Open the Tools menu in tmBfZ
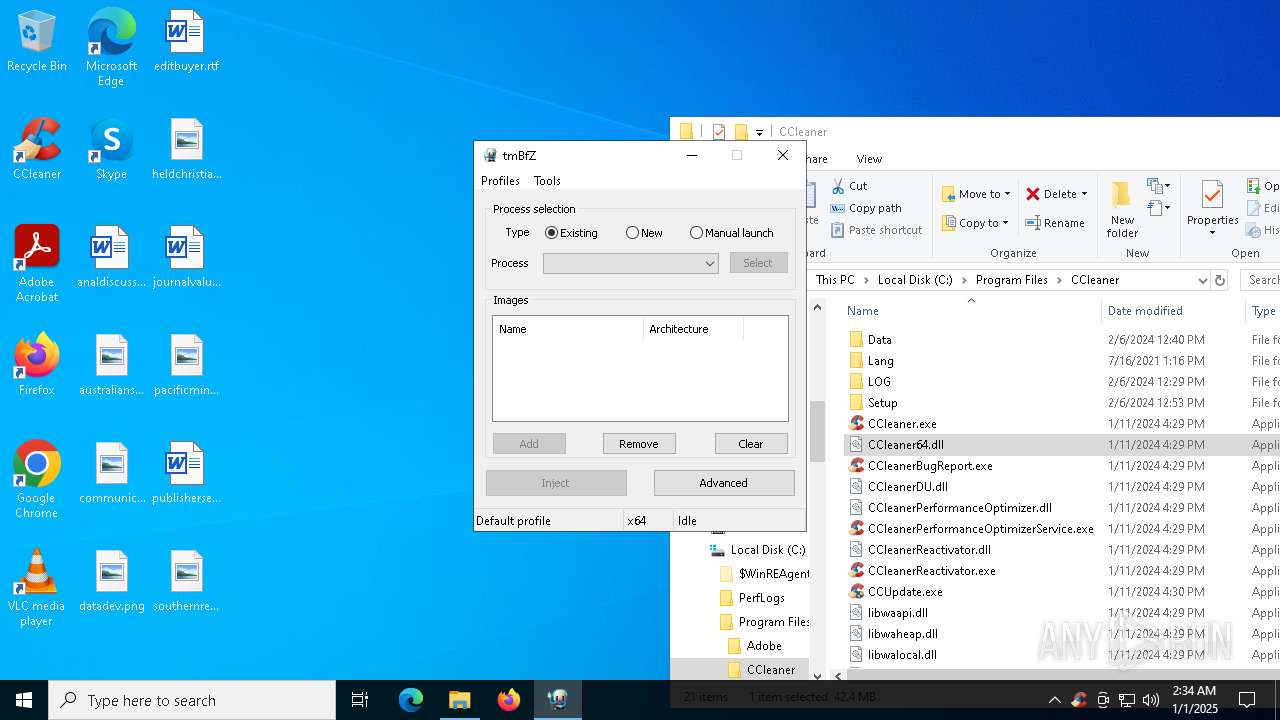 click(547, 181)
